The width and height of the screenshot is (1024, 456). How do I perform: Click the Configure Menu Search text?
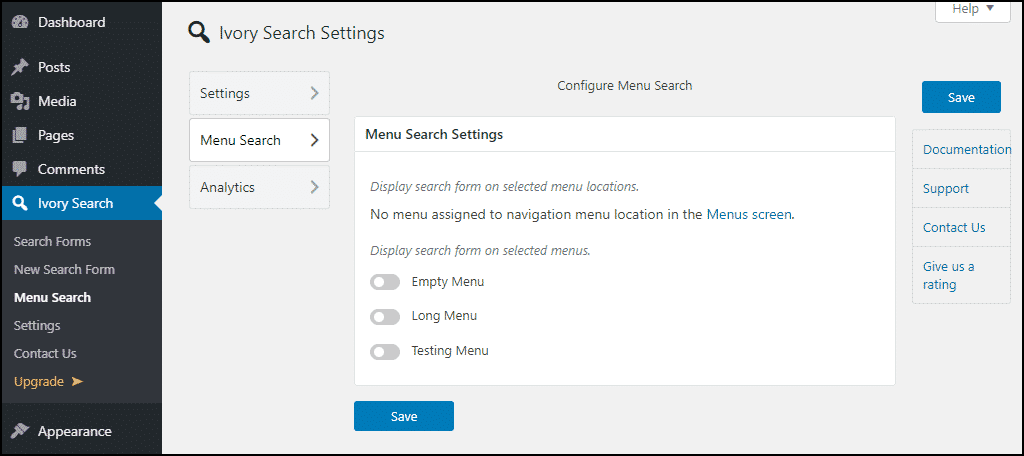(x=624, y=86)
